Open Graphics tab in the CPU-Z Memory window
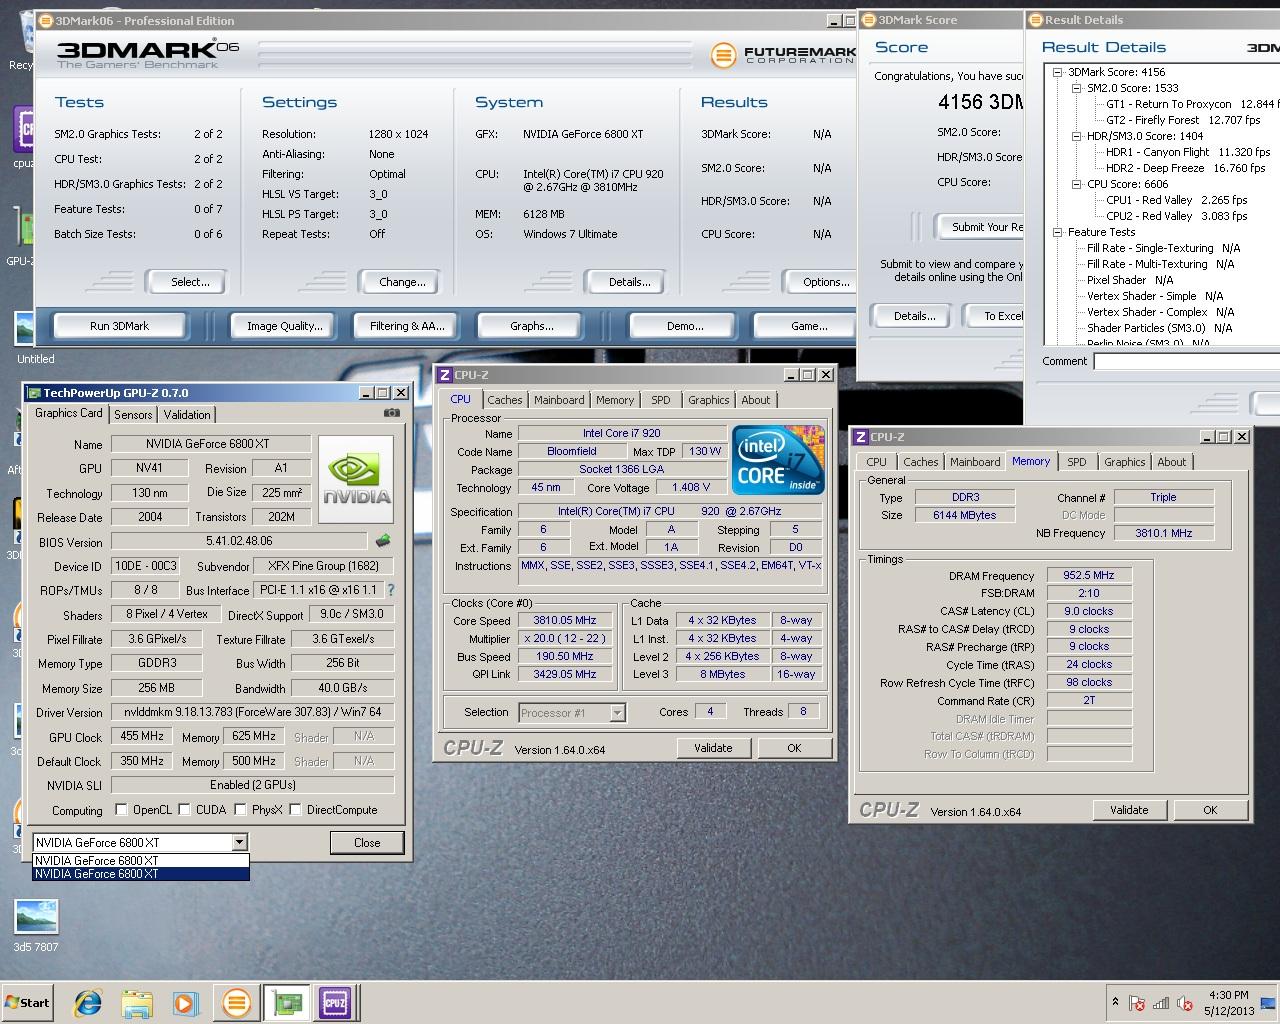1280x1024 pixels. pos(1124,462)
